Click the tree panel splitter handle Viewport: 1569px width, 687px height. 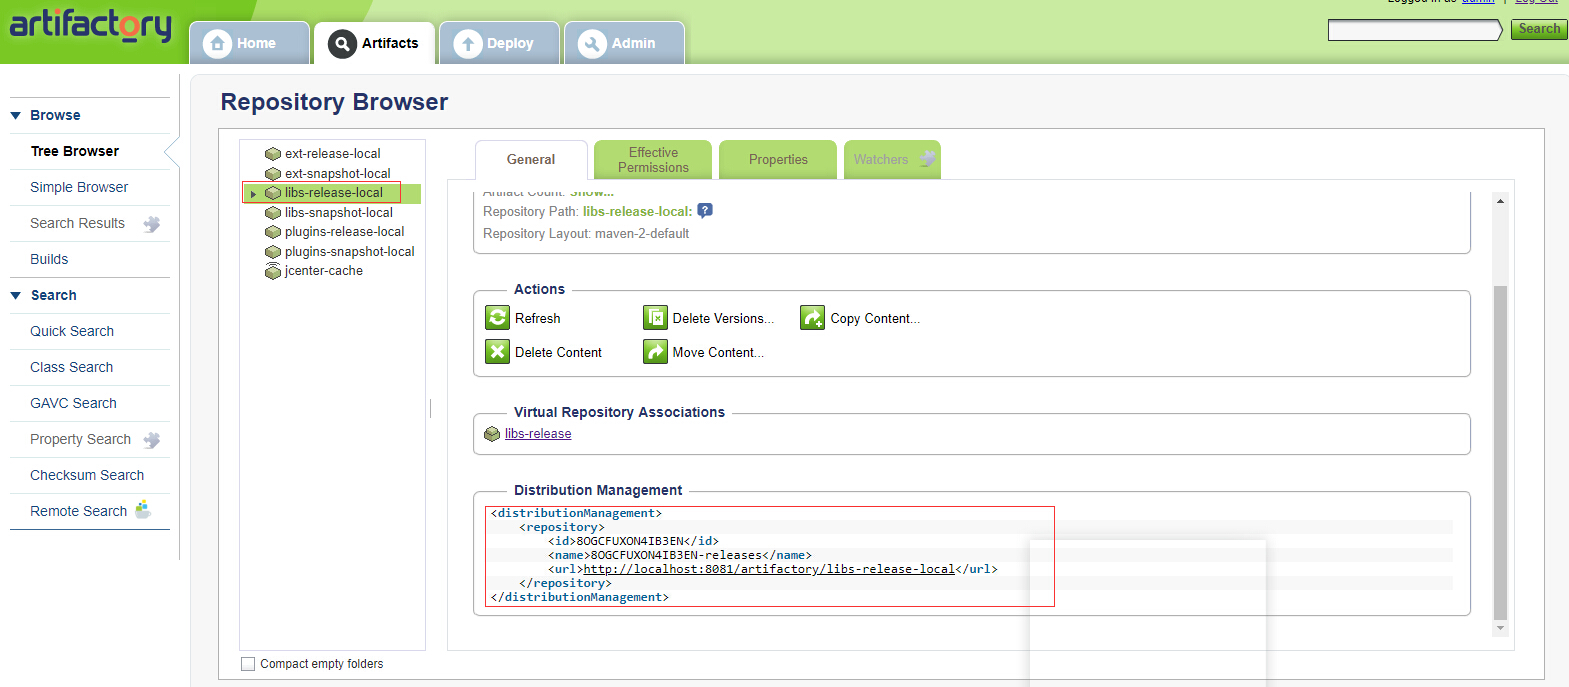[431, 408]
